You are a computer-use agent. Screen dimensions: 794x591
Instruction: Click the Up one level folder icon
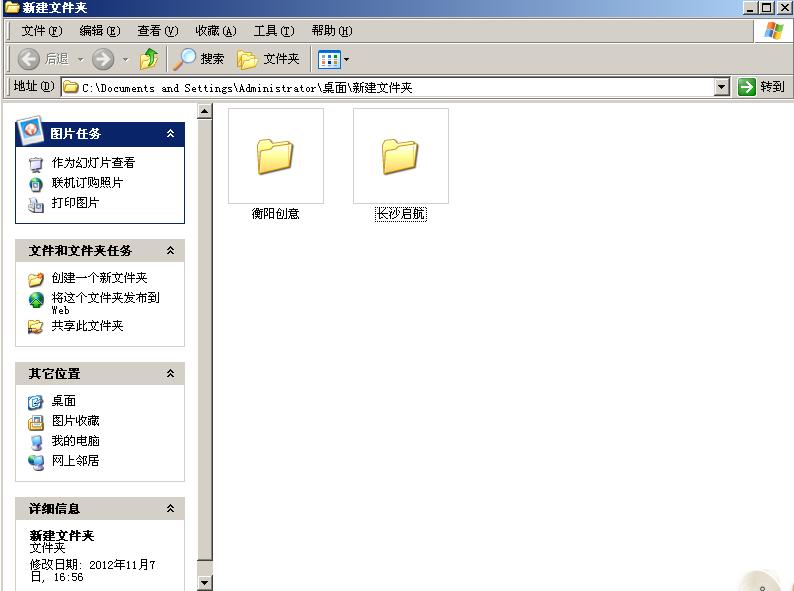point(149,59)
